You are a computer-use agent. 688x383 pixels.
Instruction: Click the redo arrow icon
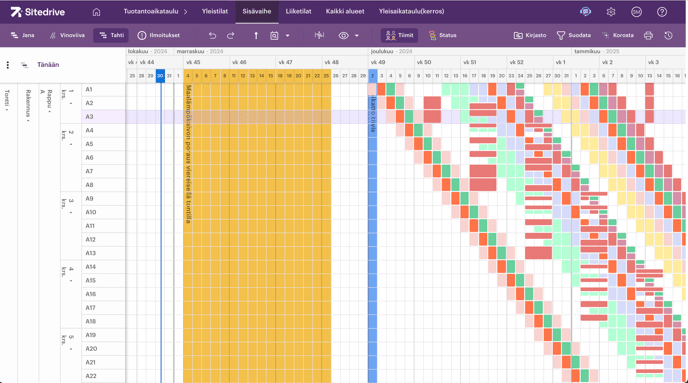point(230,36)
